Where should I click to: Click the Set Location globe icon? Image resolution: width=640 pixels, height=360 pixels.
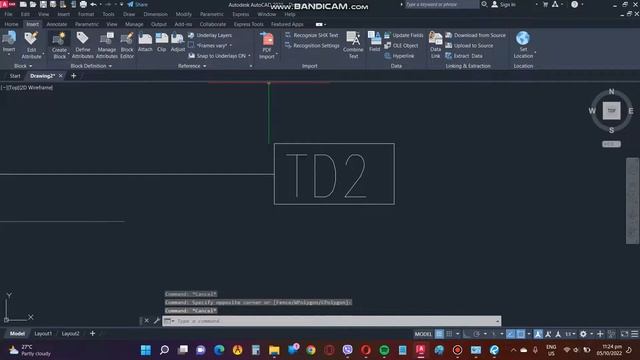click(x=523, y=38)
